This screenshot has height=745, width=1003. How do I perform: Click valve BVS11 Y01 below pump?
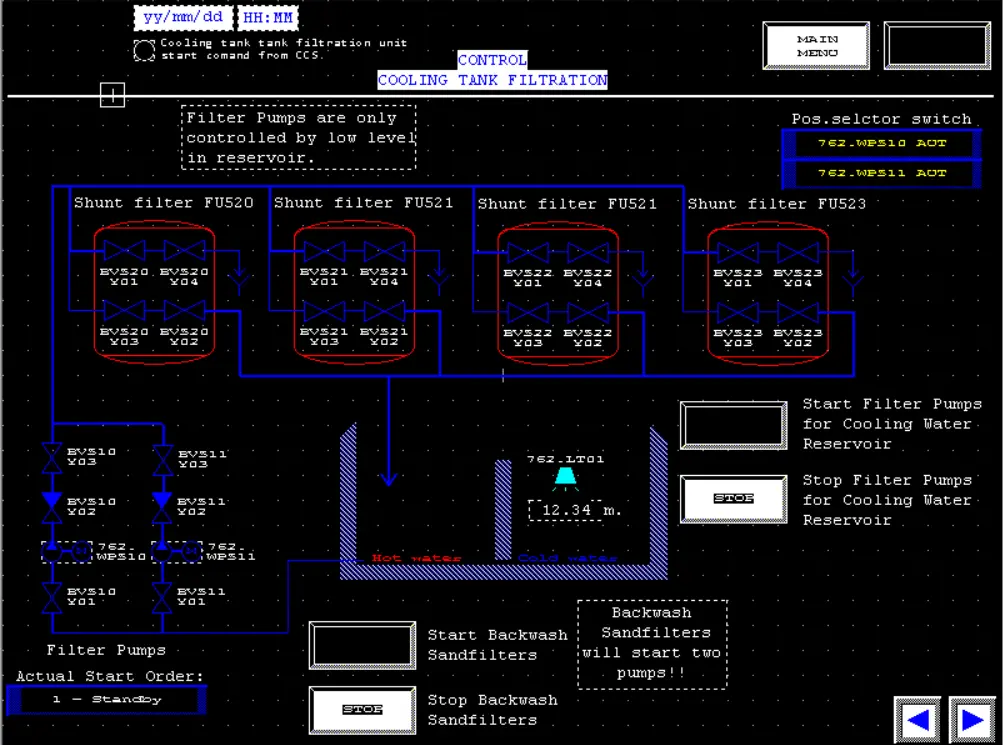[x=162, y=597]
